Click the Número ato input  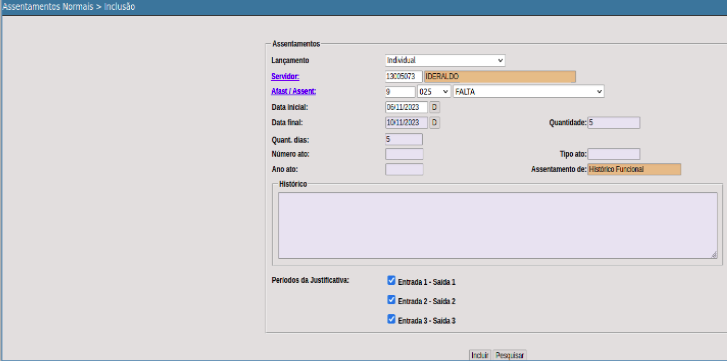click(x=404, y=154)
